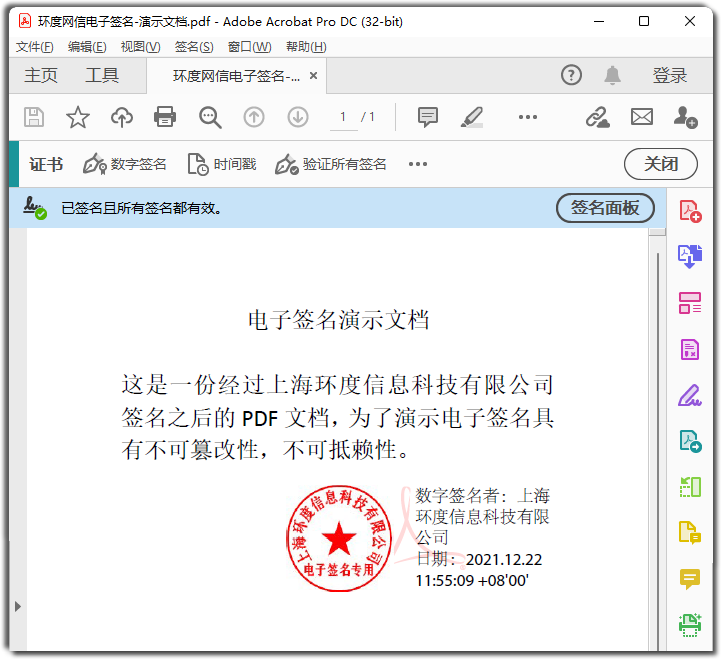Star this file as a favorite
The image size is (721, 659).
coord(77,117)
